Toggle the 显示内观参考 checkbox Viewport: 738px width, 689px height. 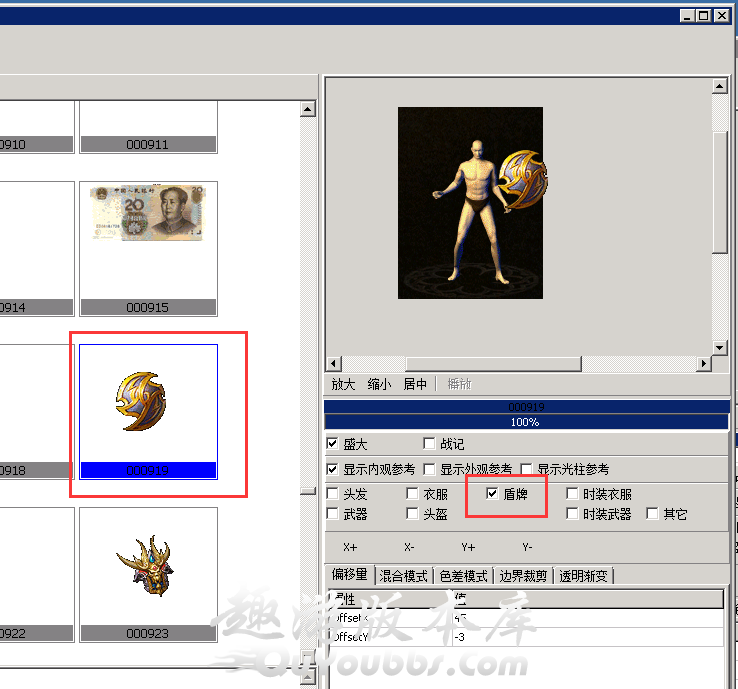pos(333,469)
